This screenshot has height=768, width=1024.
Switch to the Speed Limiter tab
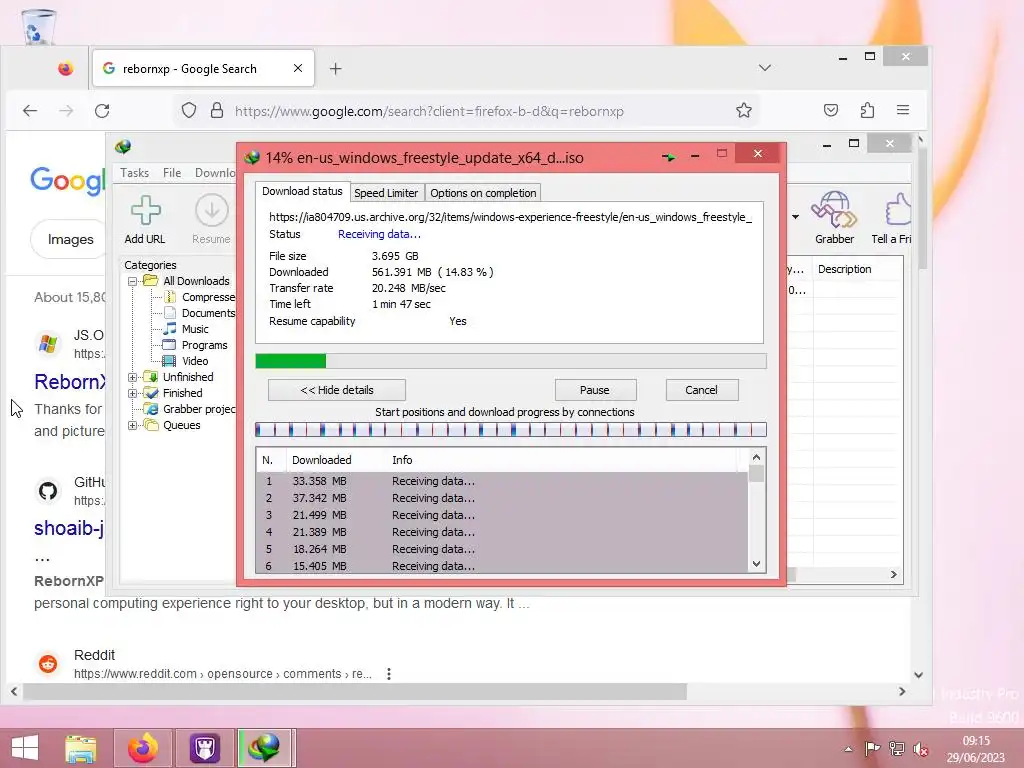386,193
